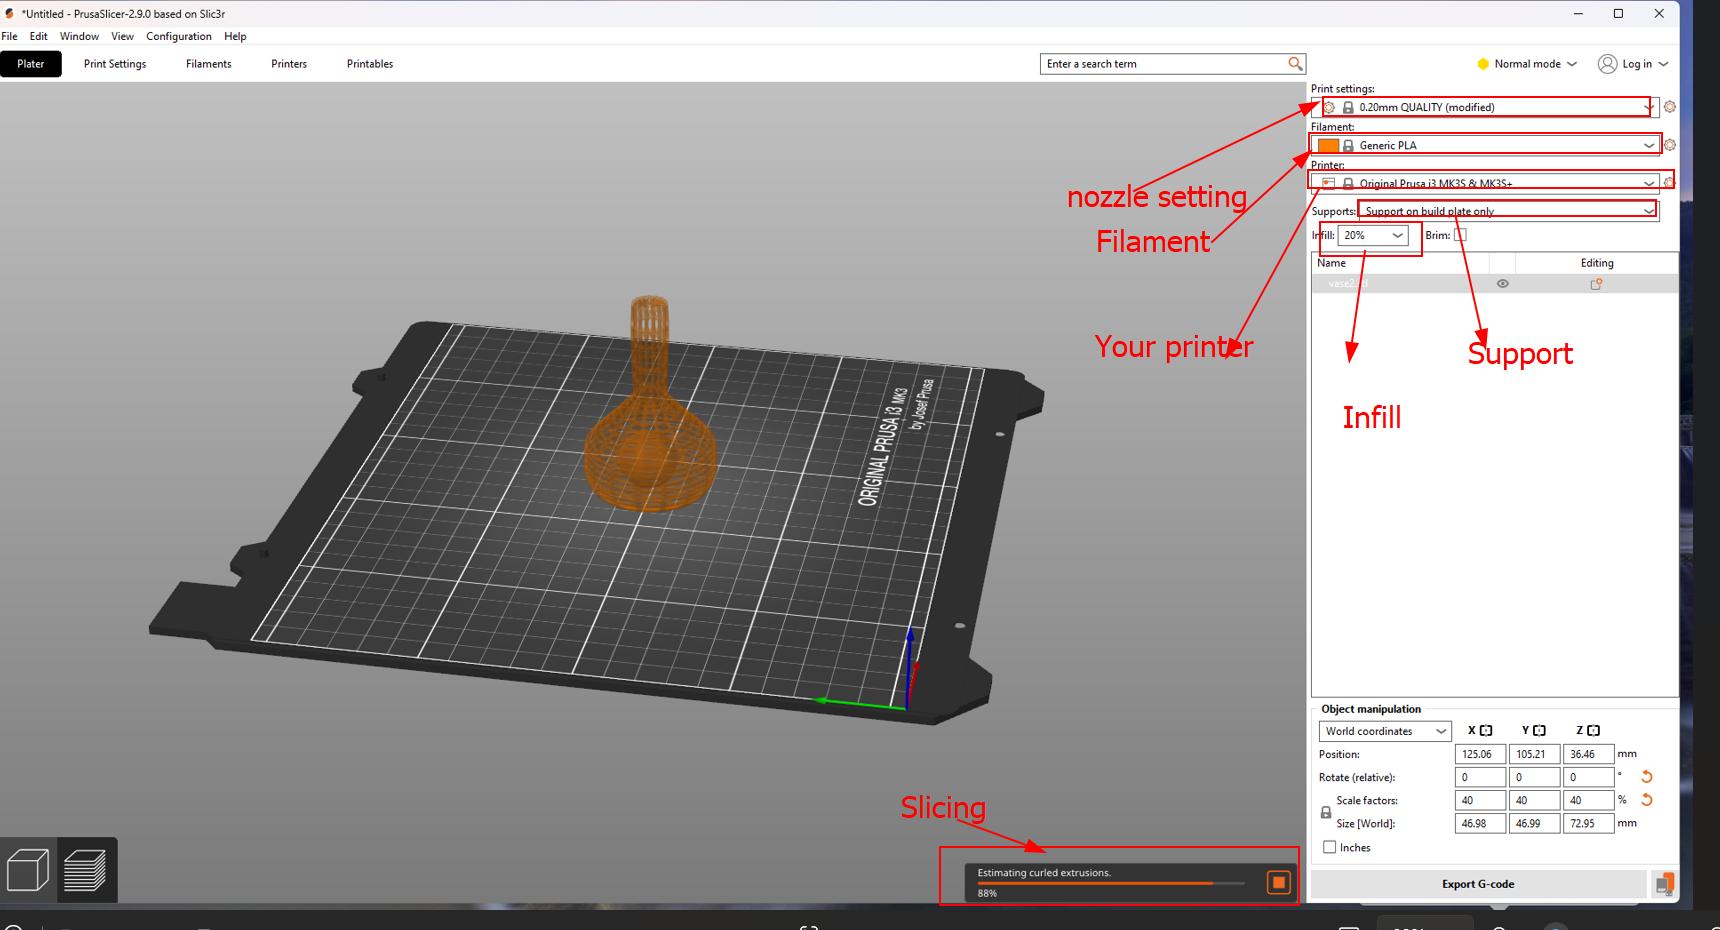Select the Plater tab
The image size is (1720, 930).
(x=31, y=64)
